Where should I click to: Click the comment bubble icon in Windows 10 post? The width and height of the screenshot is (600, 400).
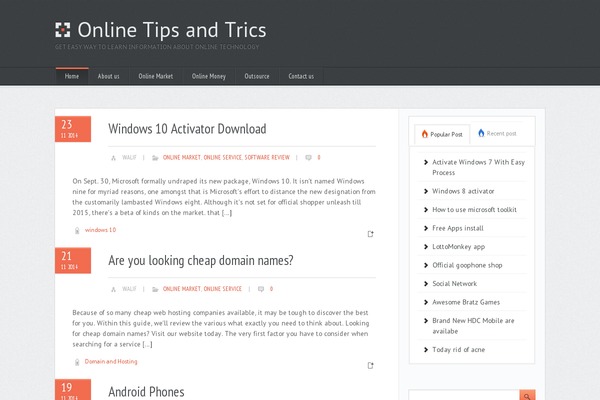coord(308,158)
